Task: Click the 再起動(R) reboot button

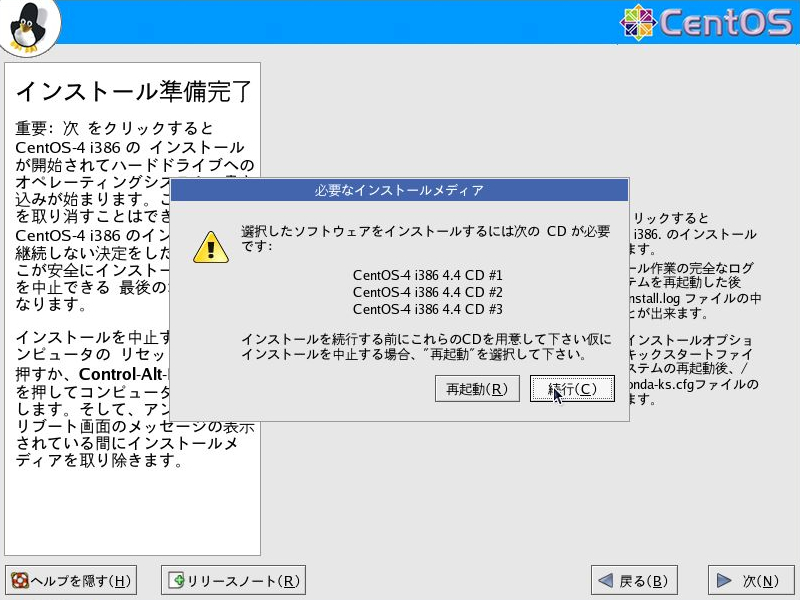Action: pos(477,389)
